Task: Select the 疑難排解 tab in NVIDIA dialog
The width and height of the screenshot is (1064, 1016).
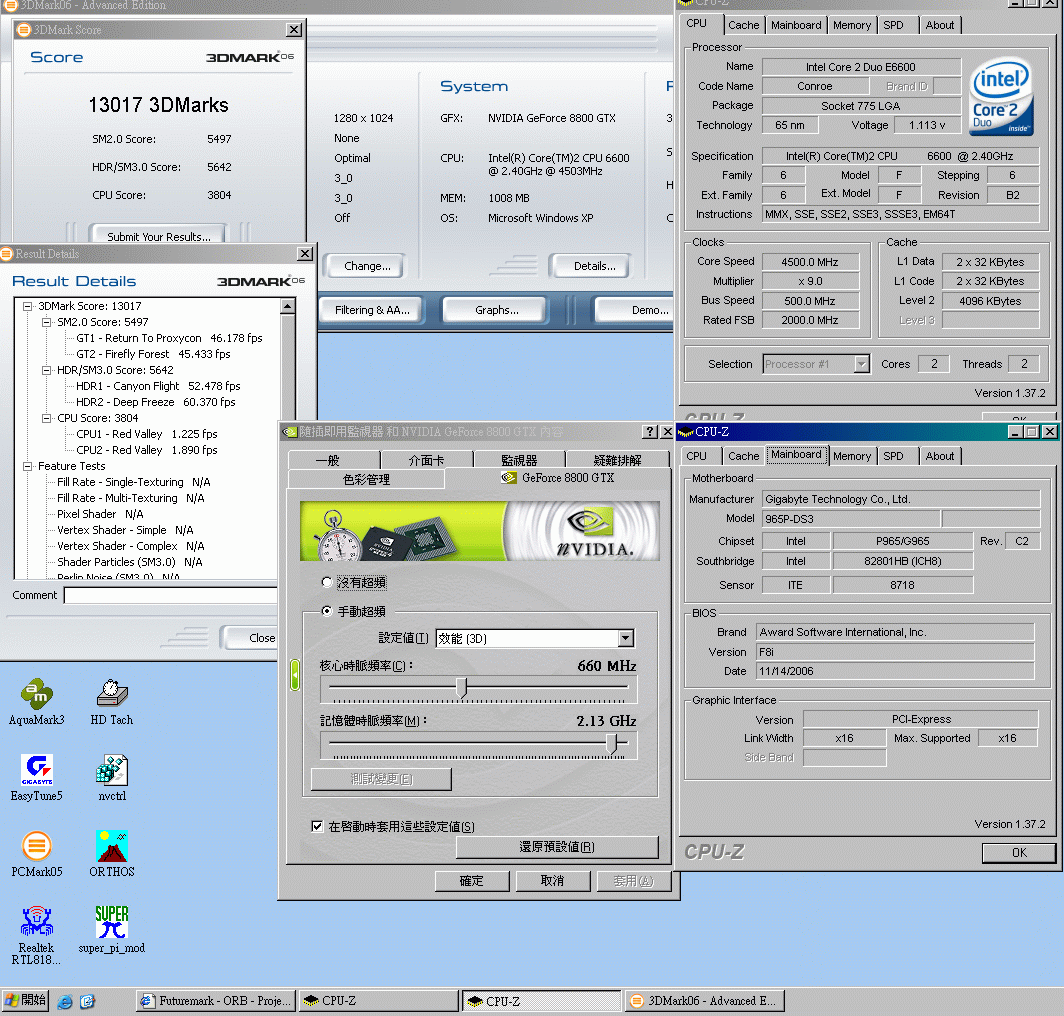Action: tap(618, 460)
